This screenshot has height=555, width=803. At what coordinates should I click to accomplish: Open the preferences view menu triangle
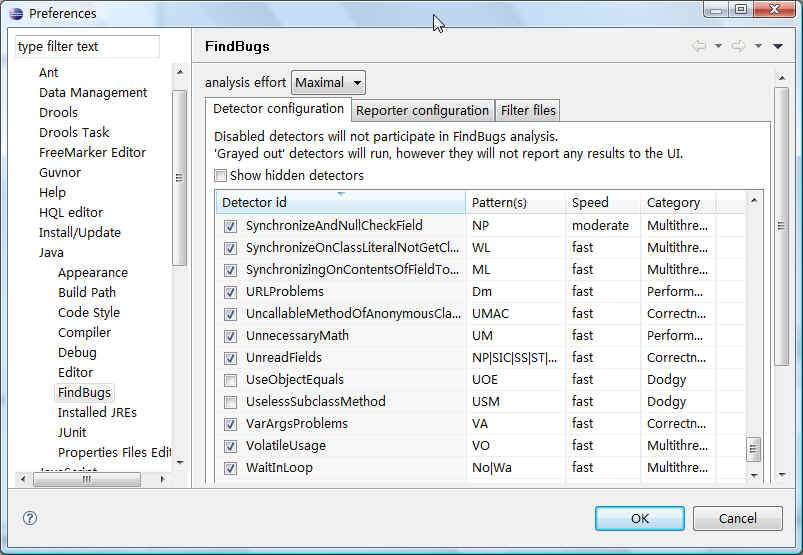[x=778, y=46]
